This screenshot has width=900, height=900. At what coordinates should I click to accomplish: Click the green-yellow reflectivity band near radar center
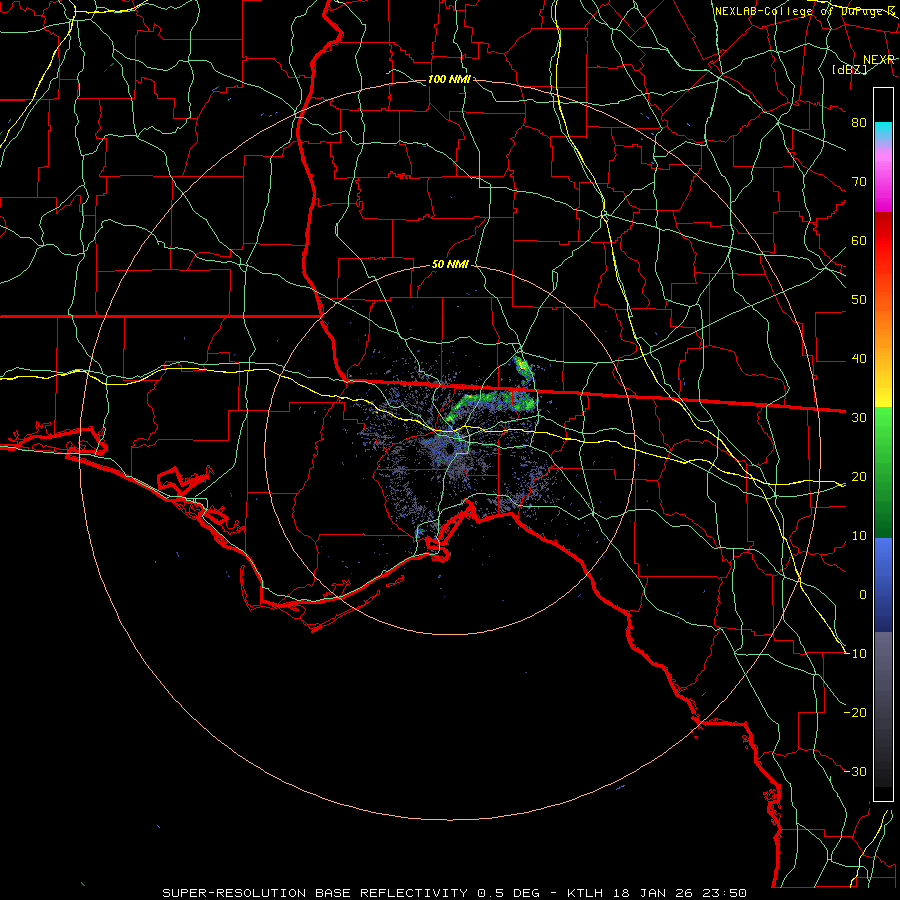click(x=492, y=404)
